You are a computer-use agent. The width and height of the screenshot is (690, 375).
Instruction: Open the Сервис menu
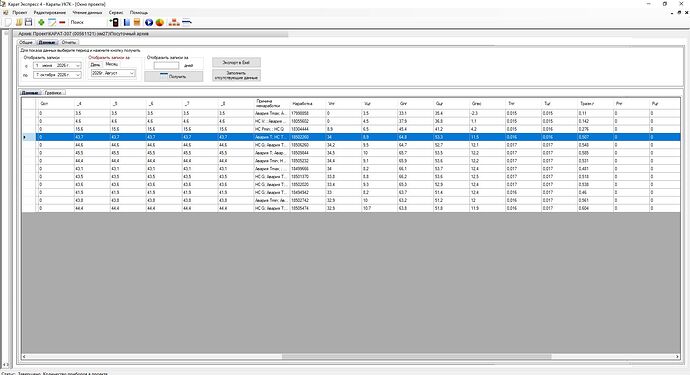tap(116, 13)
